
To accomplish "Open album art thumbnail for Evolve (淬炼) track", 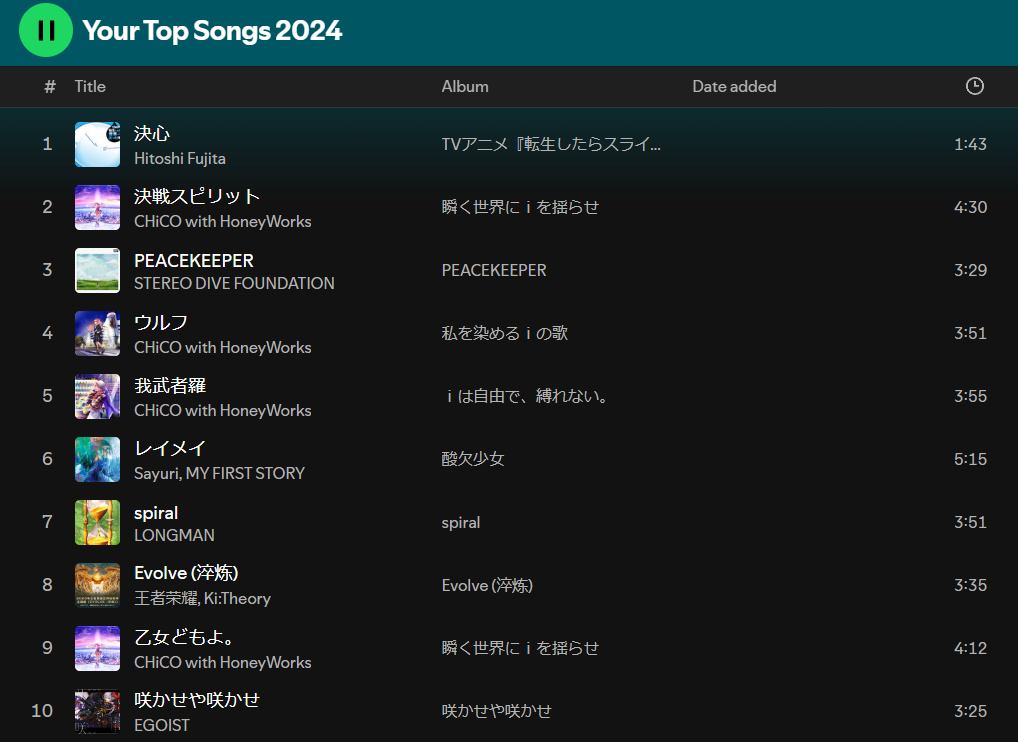I will [x=97, y=585].
